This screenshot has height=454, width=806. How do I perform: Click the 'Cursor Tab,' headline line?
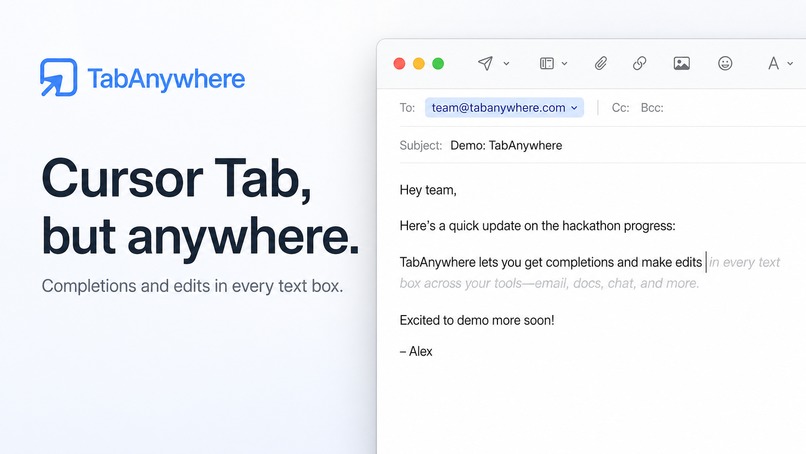coord(177,178)
